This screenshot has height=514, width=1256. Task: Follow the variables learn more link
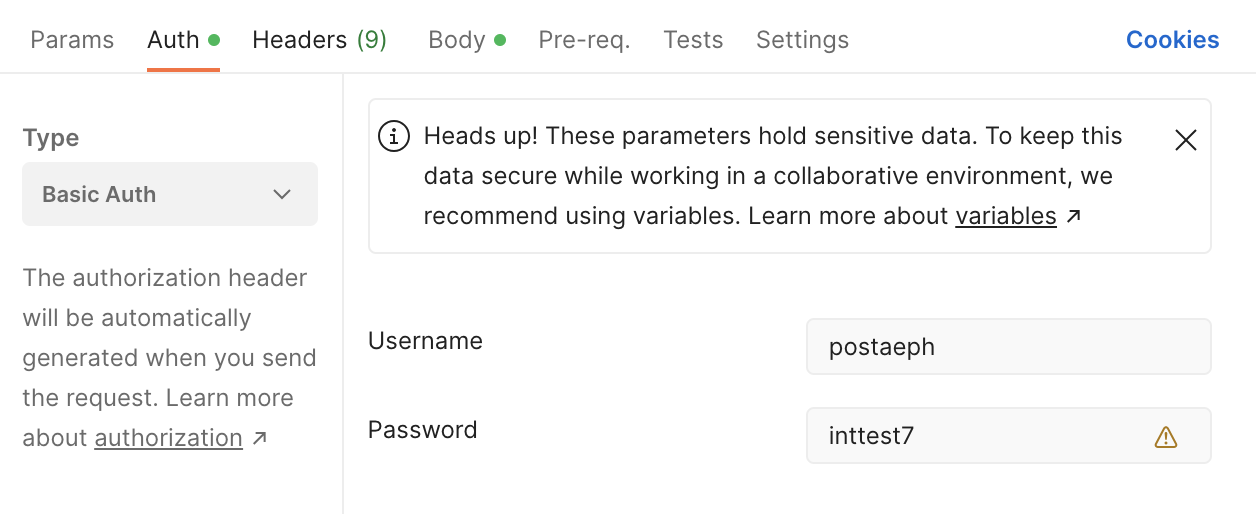click(1005, 216)
